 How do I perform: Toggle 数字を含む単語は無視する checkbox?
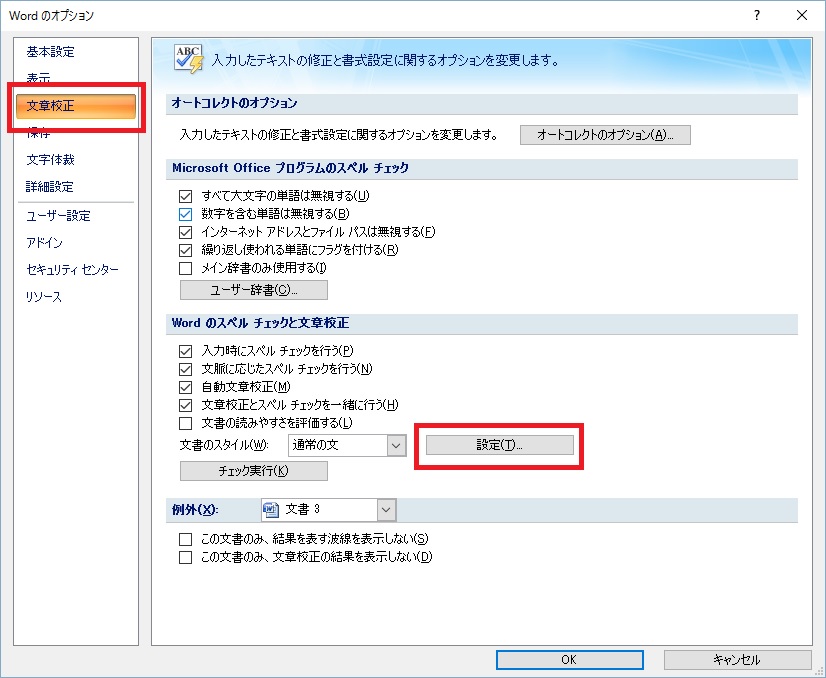pyautogui.click(x=185, y=214)
